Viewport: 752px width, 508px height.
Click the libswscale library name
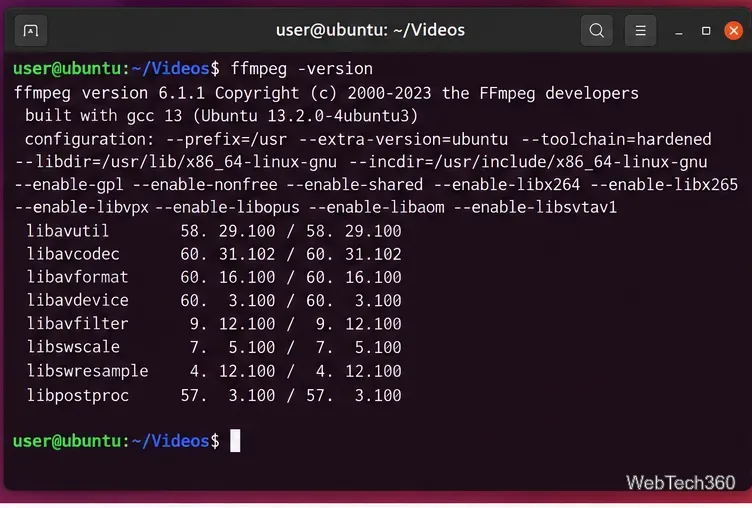pyautogui.click(x=73, y=347)
